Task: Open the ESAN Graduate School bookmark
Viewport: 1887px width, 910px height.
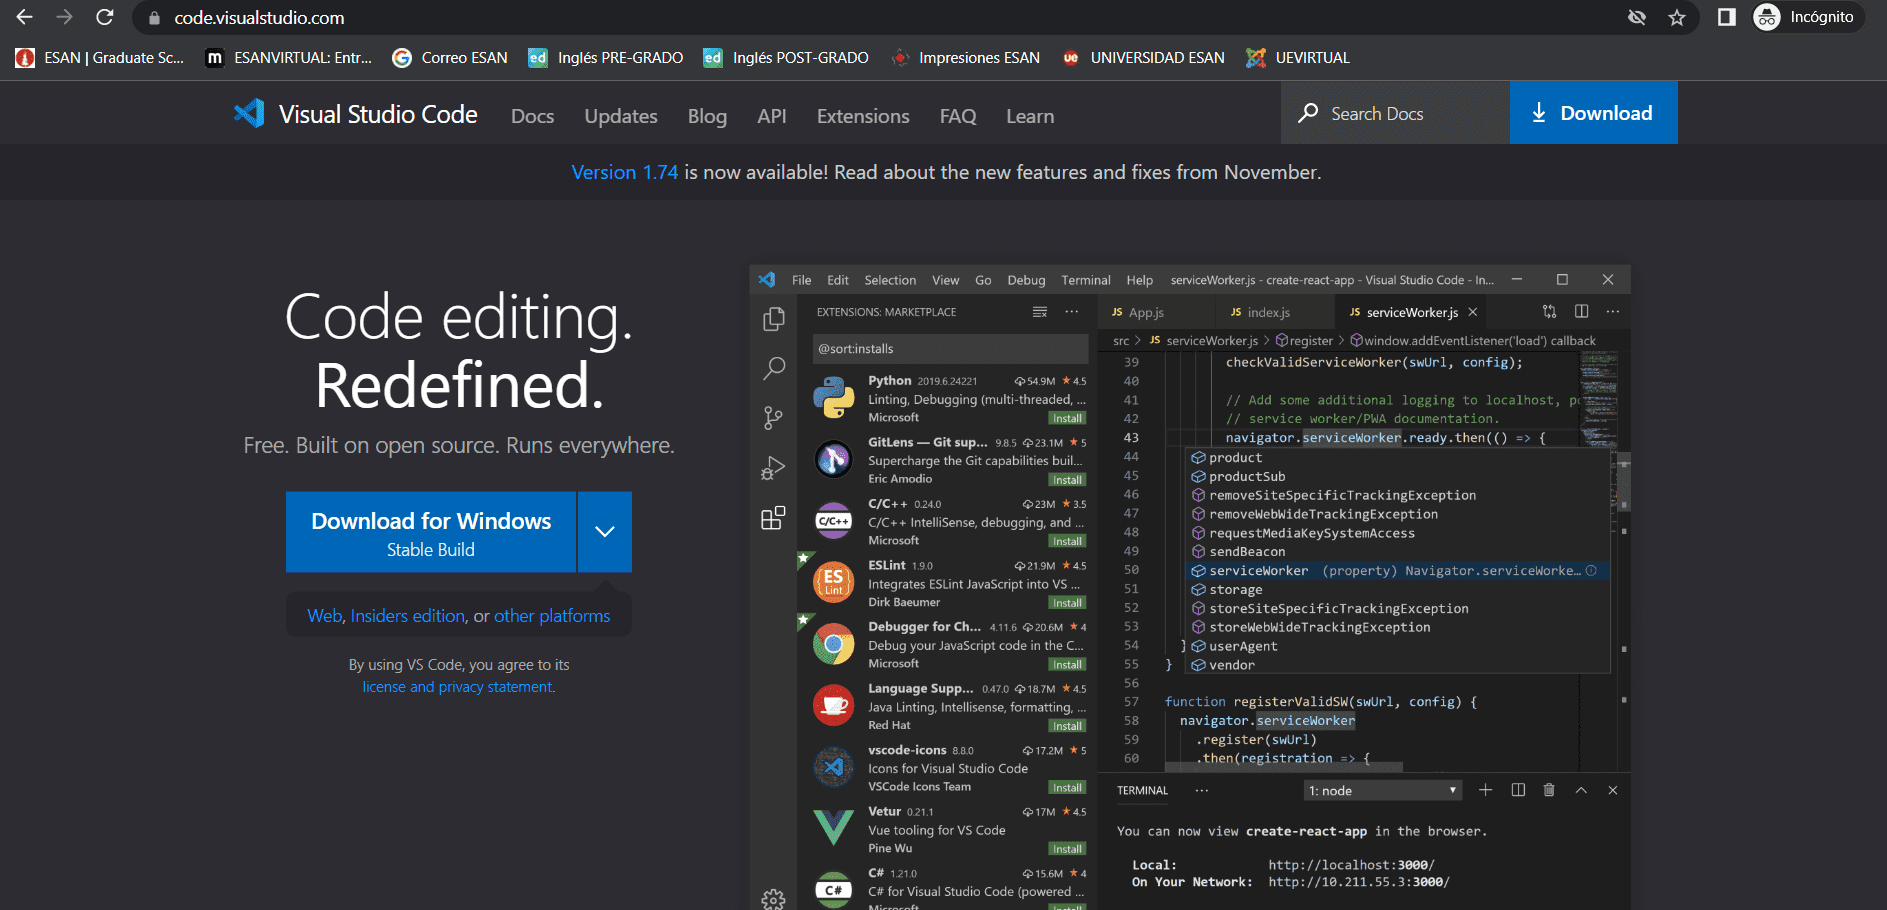Action: tap(100, 58)
